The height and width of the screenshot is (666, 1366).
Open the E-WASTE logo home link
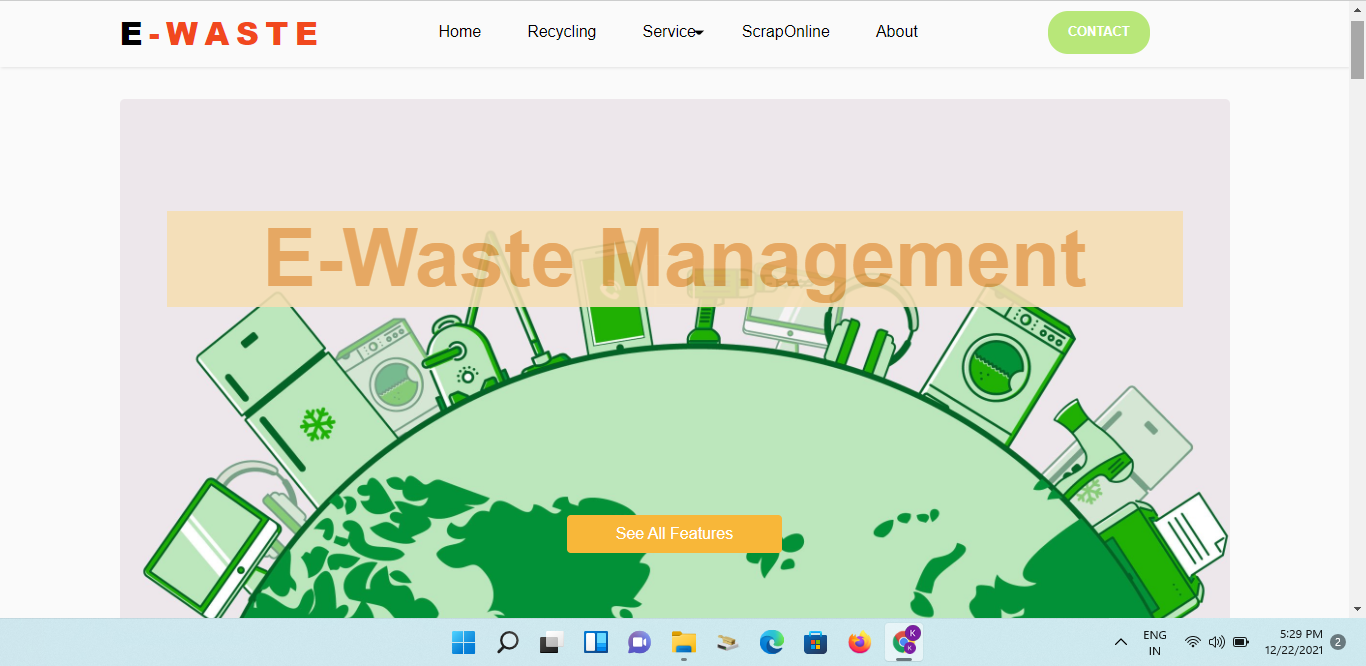(x=218, y=33)
